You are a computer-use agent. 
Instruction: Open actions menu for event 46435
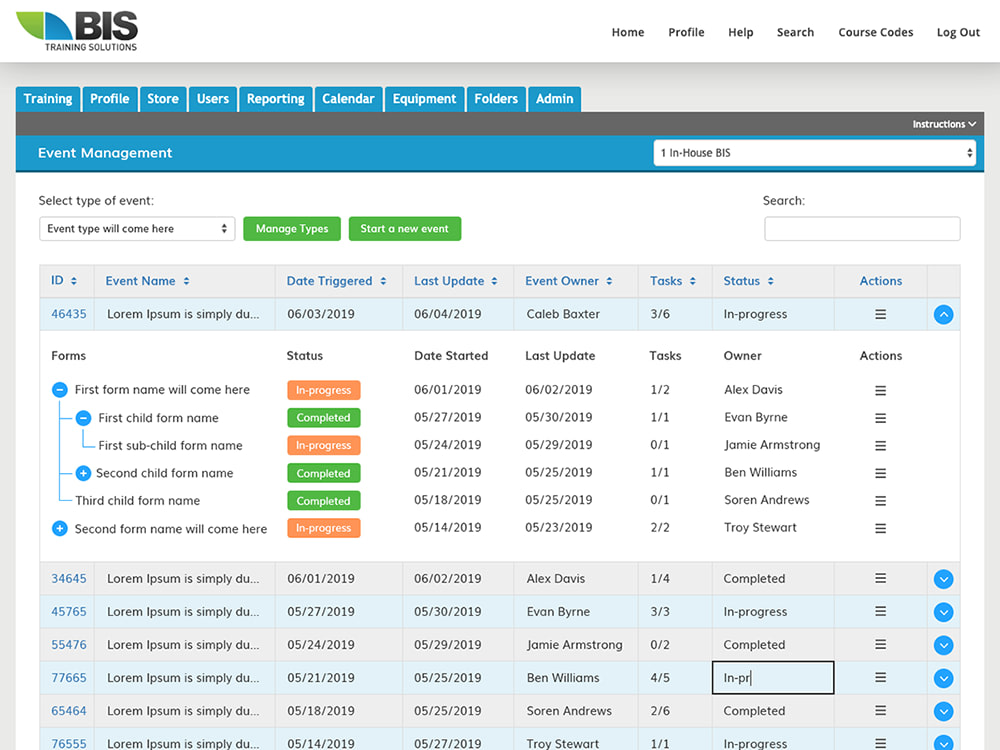pyautogui.click(x=880, y=314)
